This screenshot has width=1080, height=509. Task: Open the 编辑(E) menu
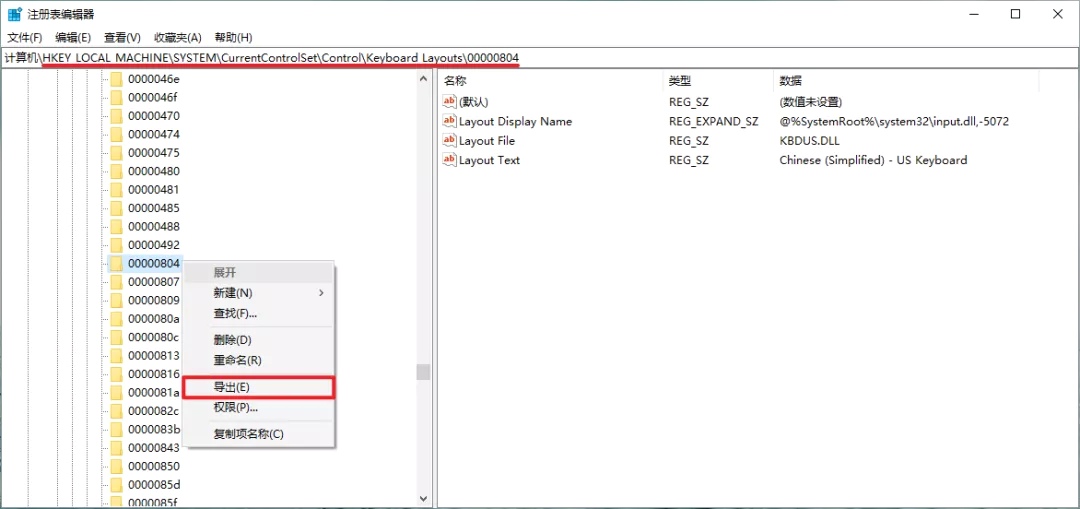point(73,37)
